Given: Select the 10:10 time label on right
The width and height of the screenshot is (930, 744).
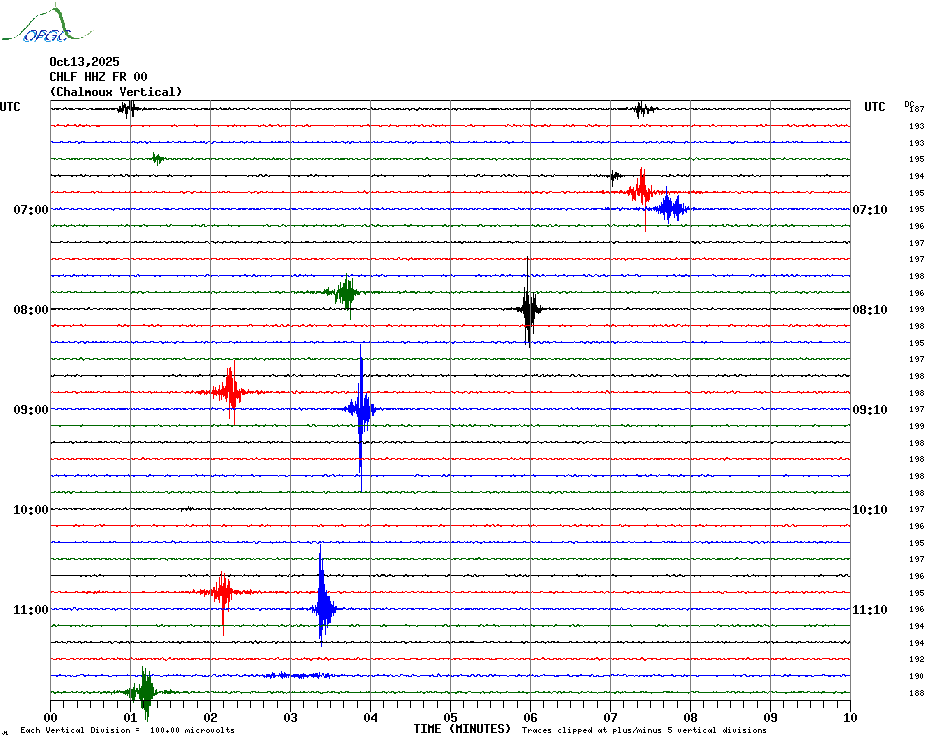Looking at the screenshot, I should [x=870, y=510].
